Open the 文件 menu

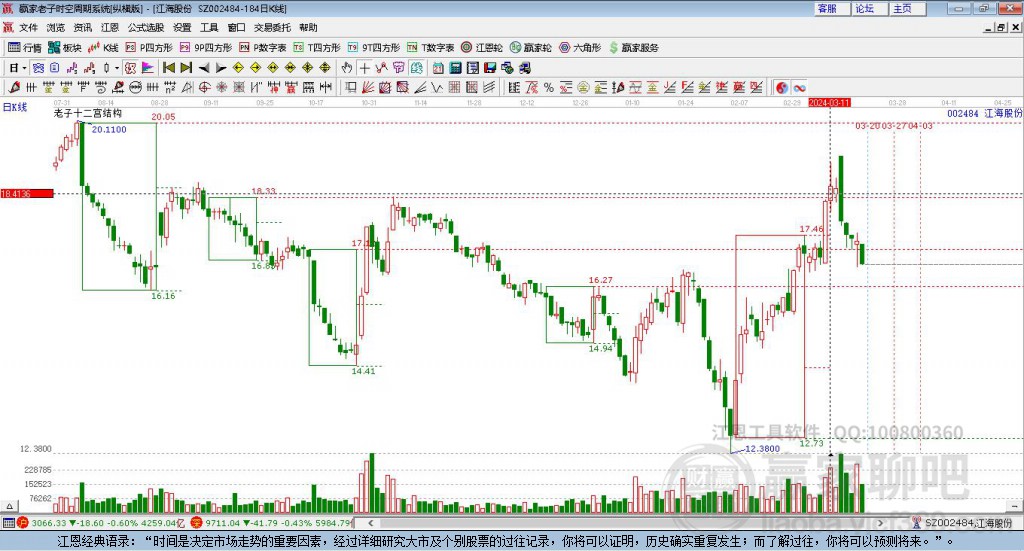(28, 27)
